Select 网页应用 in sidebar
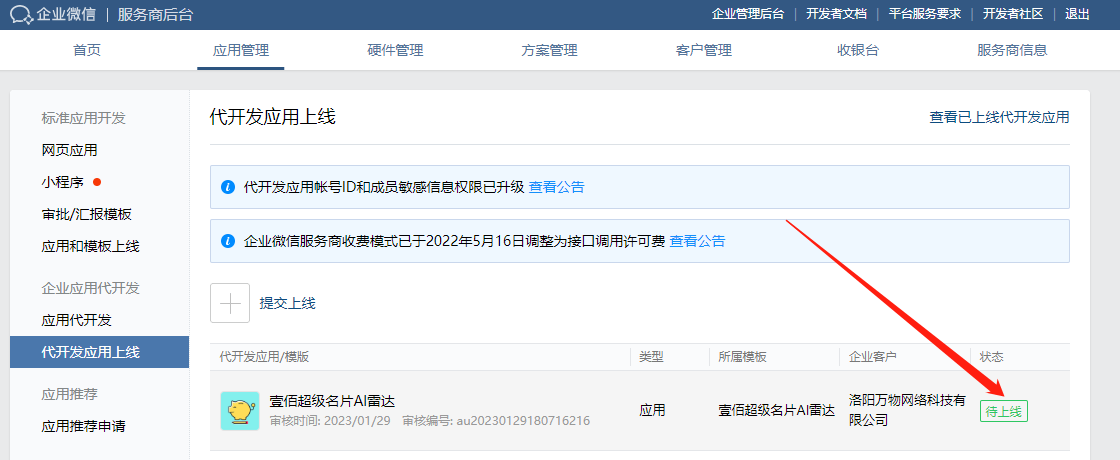 [x=69, y=150]
